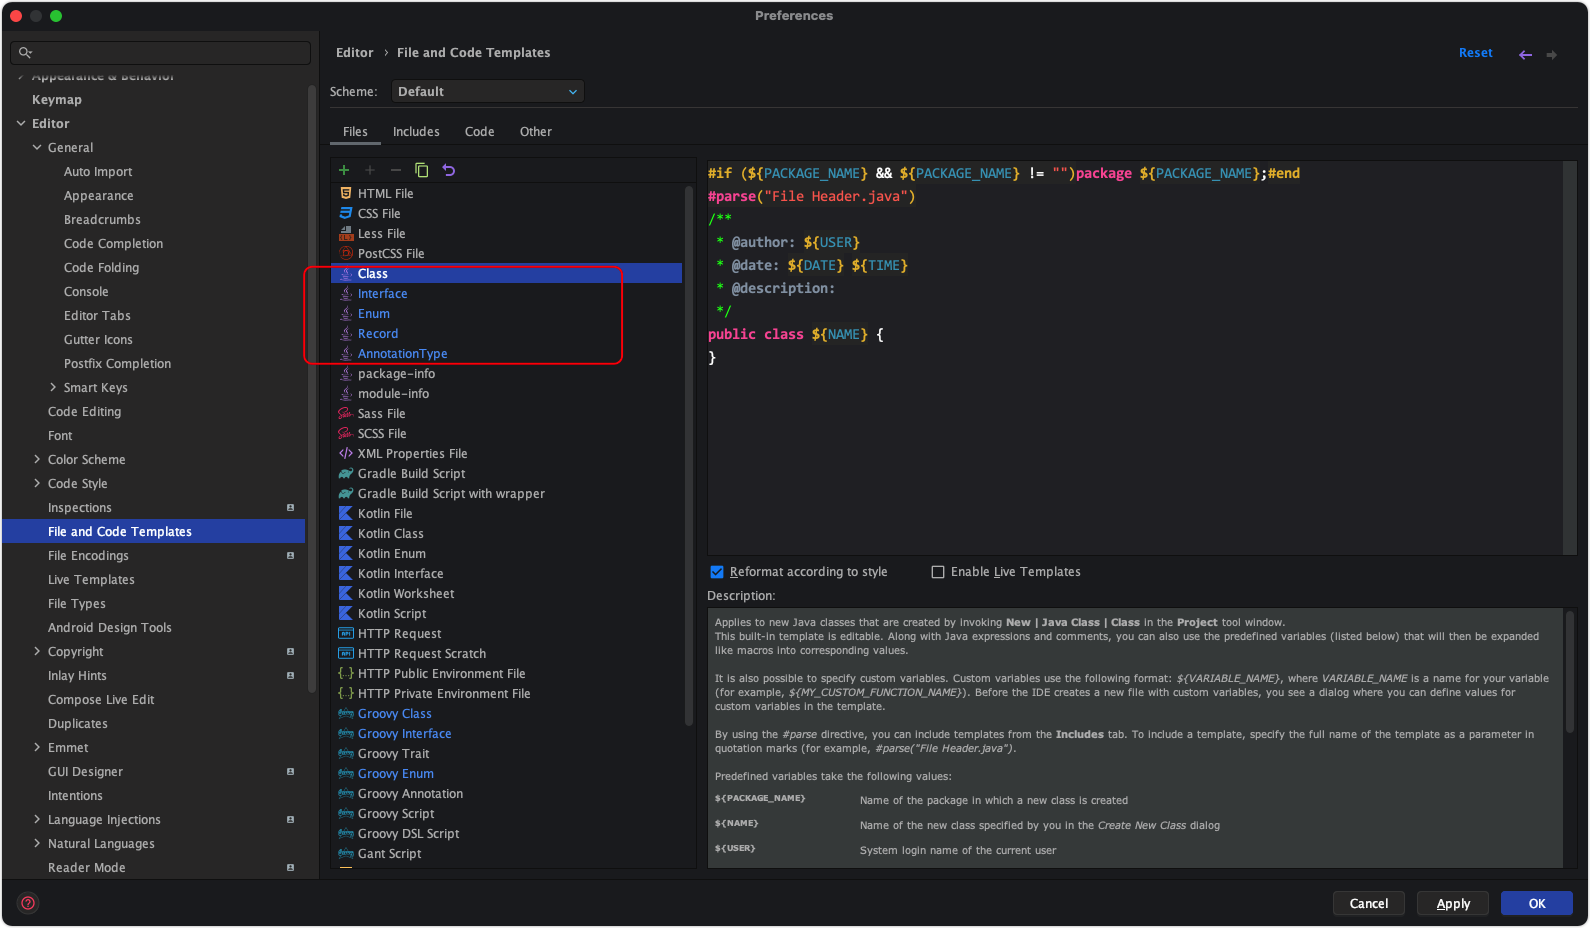1590x928 pixels.
Task: Click the SCSS File icon
Action: [346, 433]
